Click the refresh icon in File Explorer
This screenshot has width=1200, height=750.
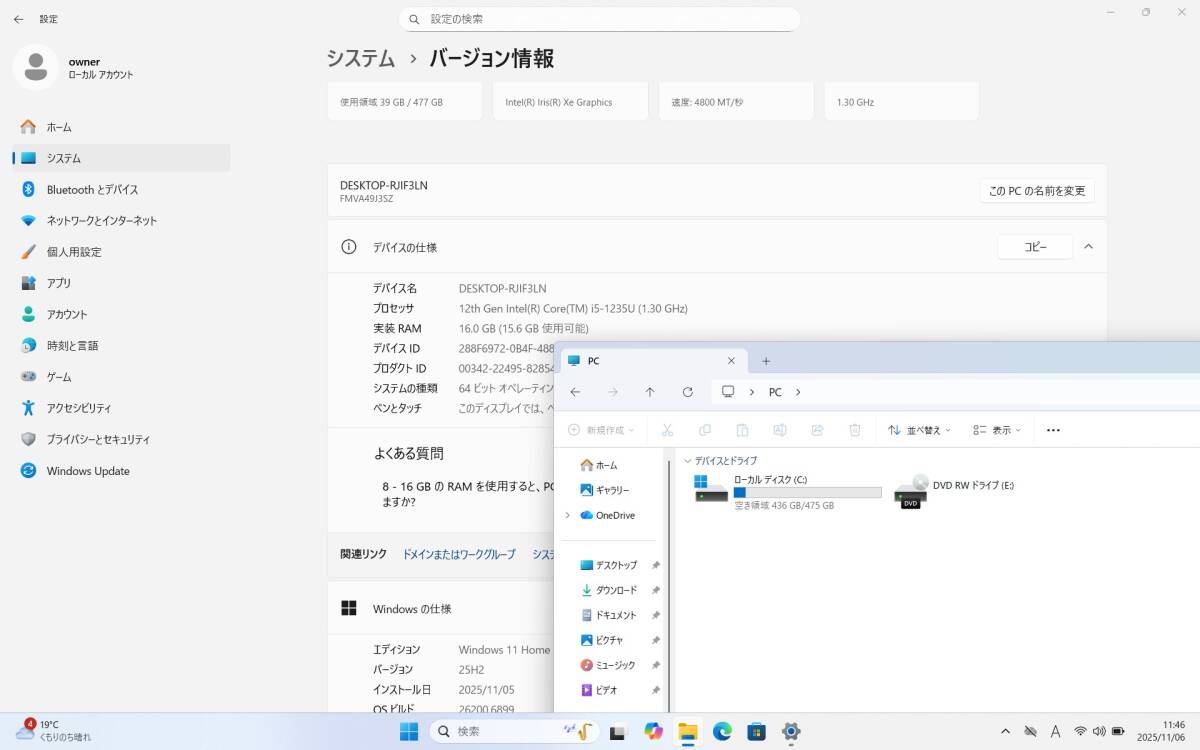687,392
